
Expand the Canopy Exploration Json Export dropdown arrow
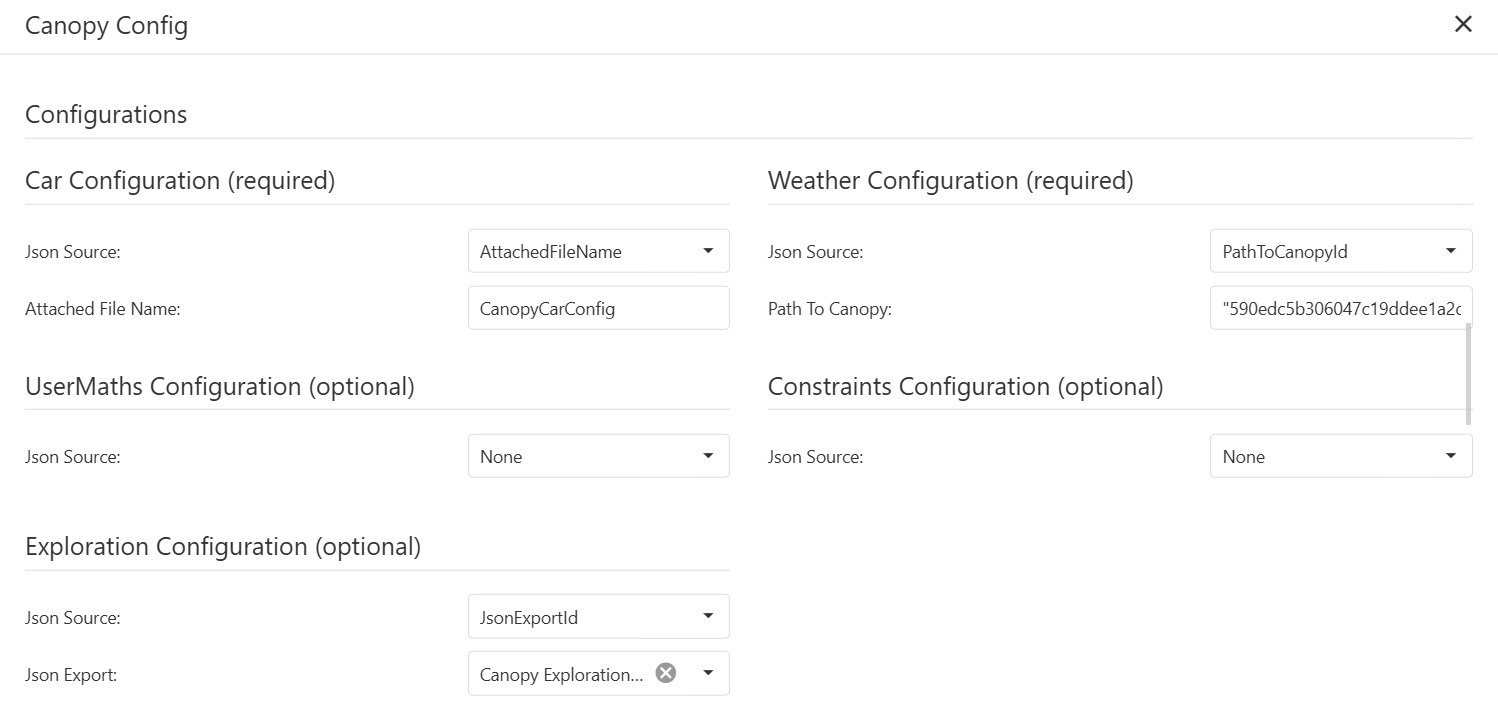coord(708,673)
